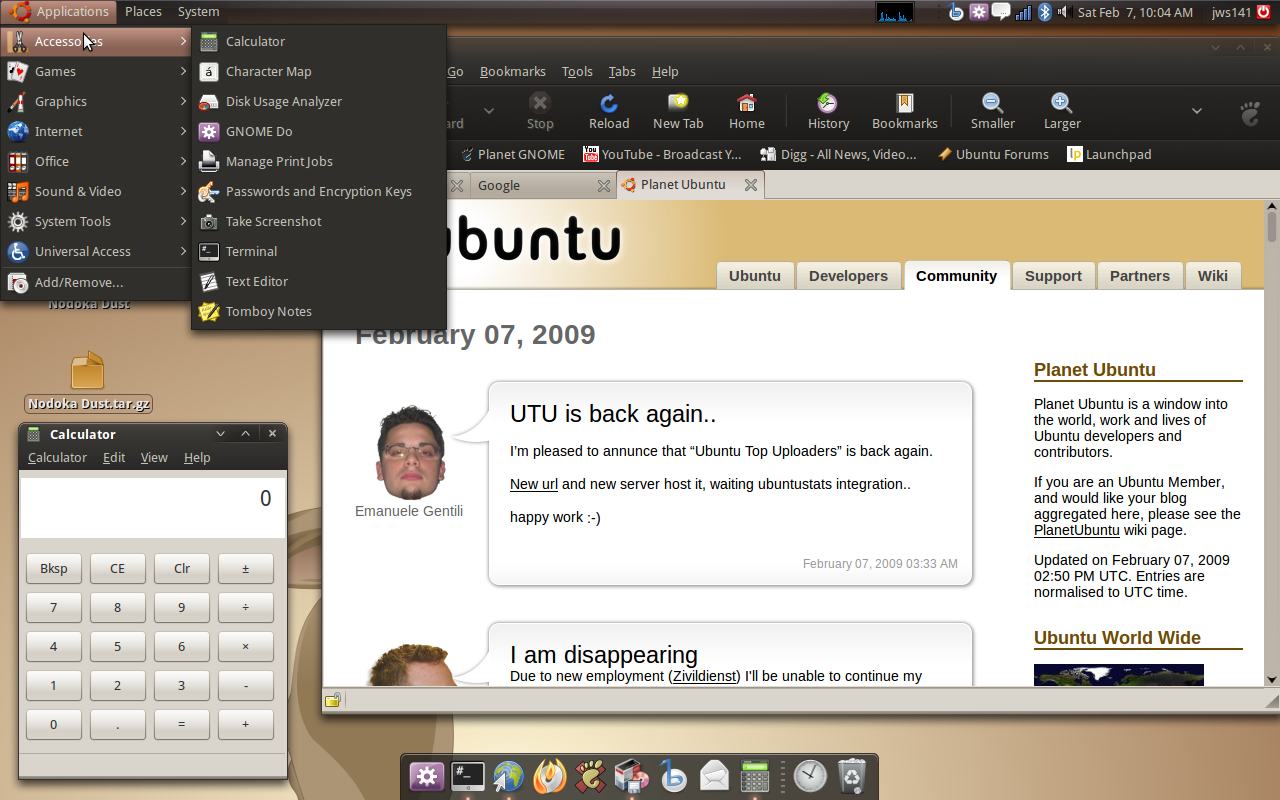Switch to the Developers tab on page

tap(848, 276)
